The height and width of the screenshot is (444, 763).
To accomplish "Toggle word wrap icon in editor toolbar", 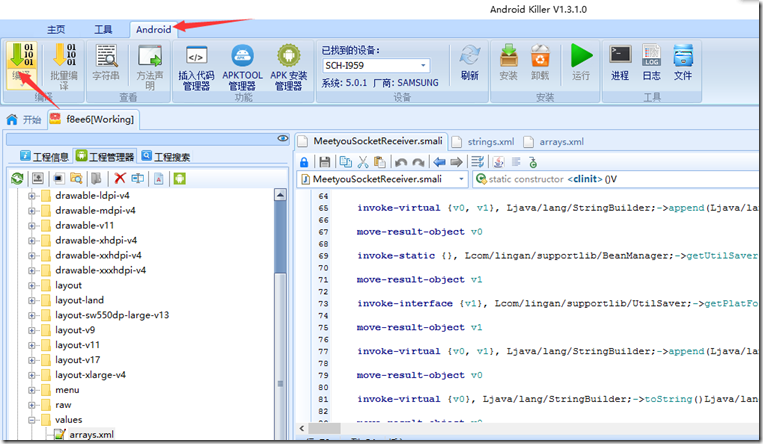I will pos(478,162).
